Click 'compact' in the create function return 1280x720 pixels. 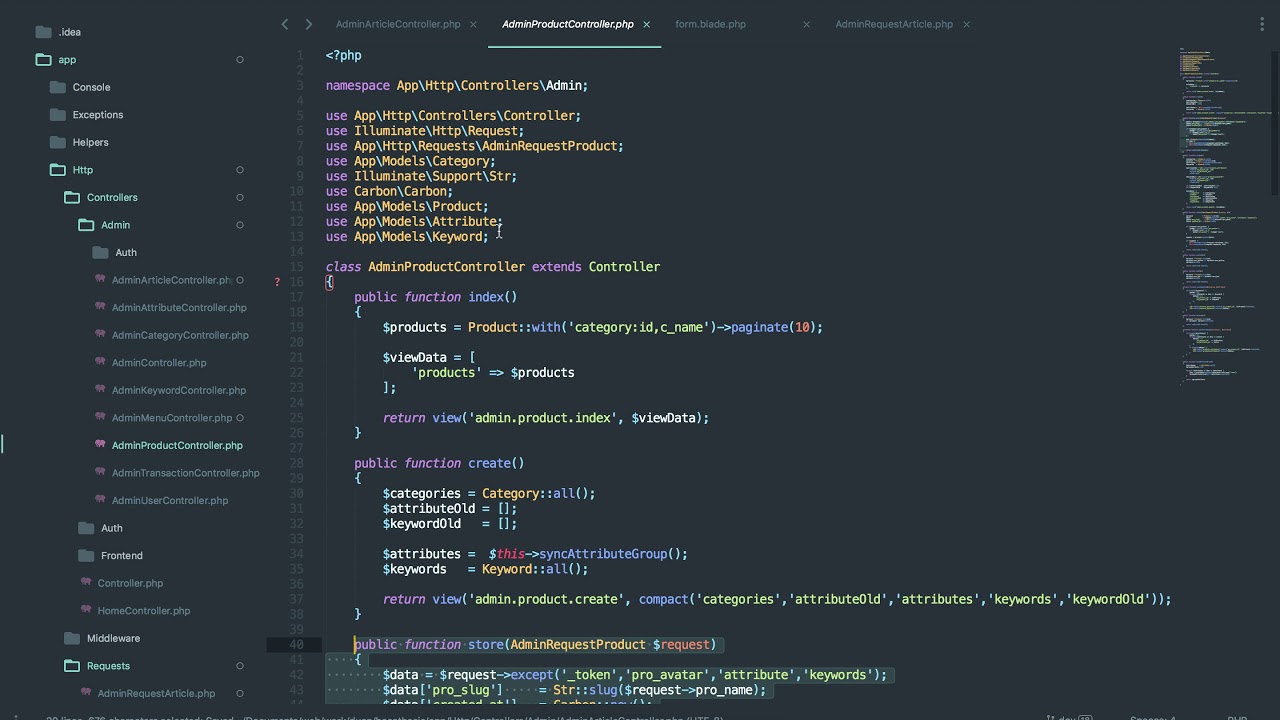tap(664, 599)
